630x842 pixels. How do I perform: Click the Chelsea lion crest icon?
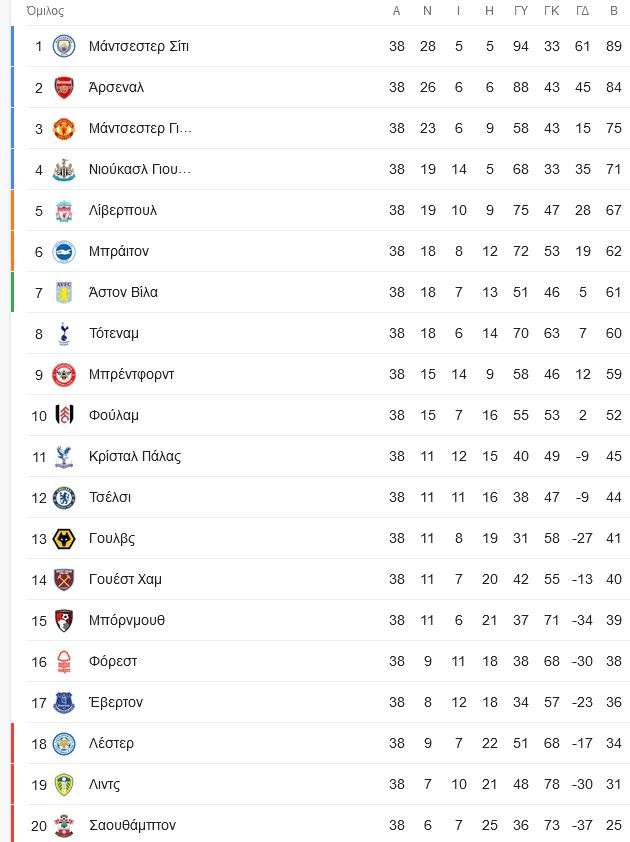click(x=64, y=498)
